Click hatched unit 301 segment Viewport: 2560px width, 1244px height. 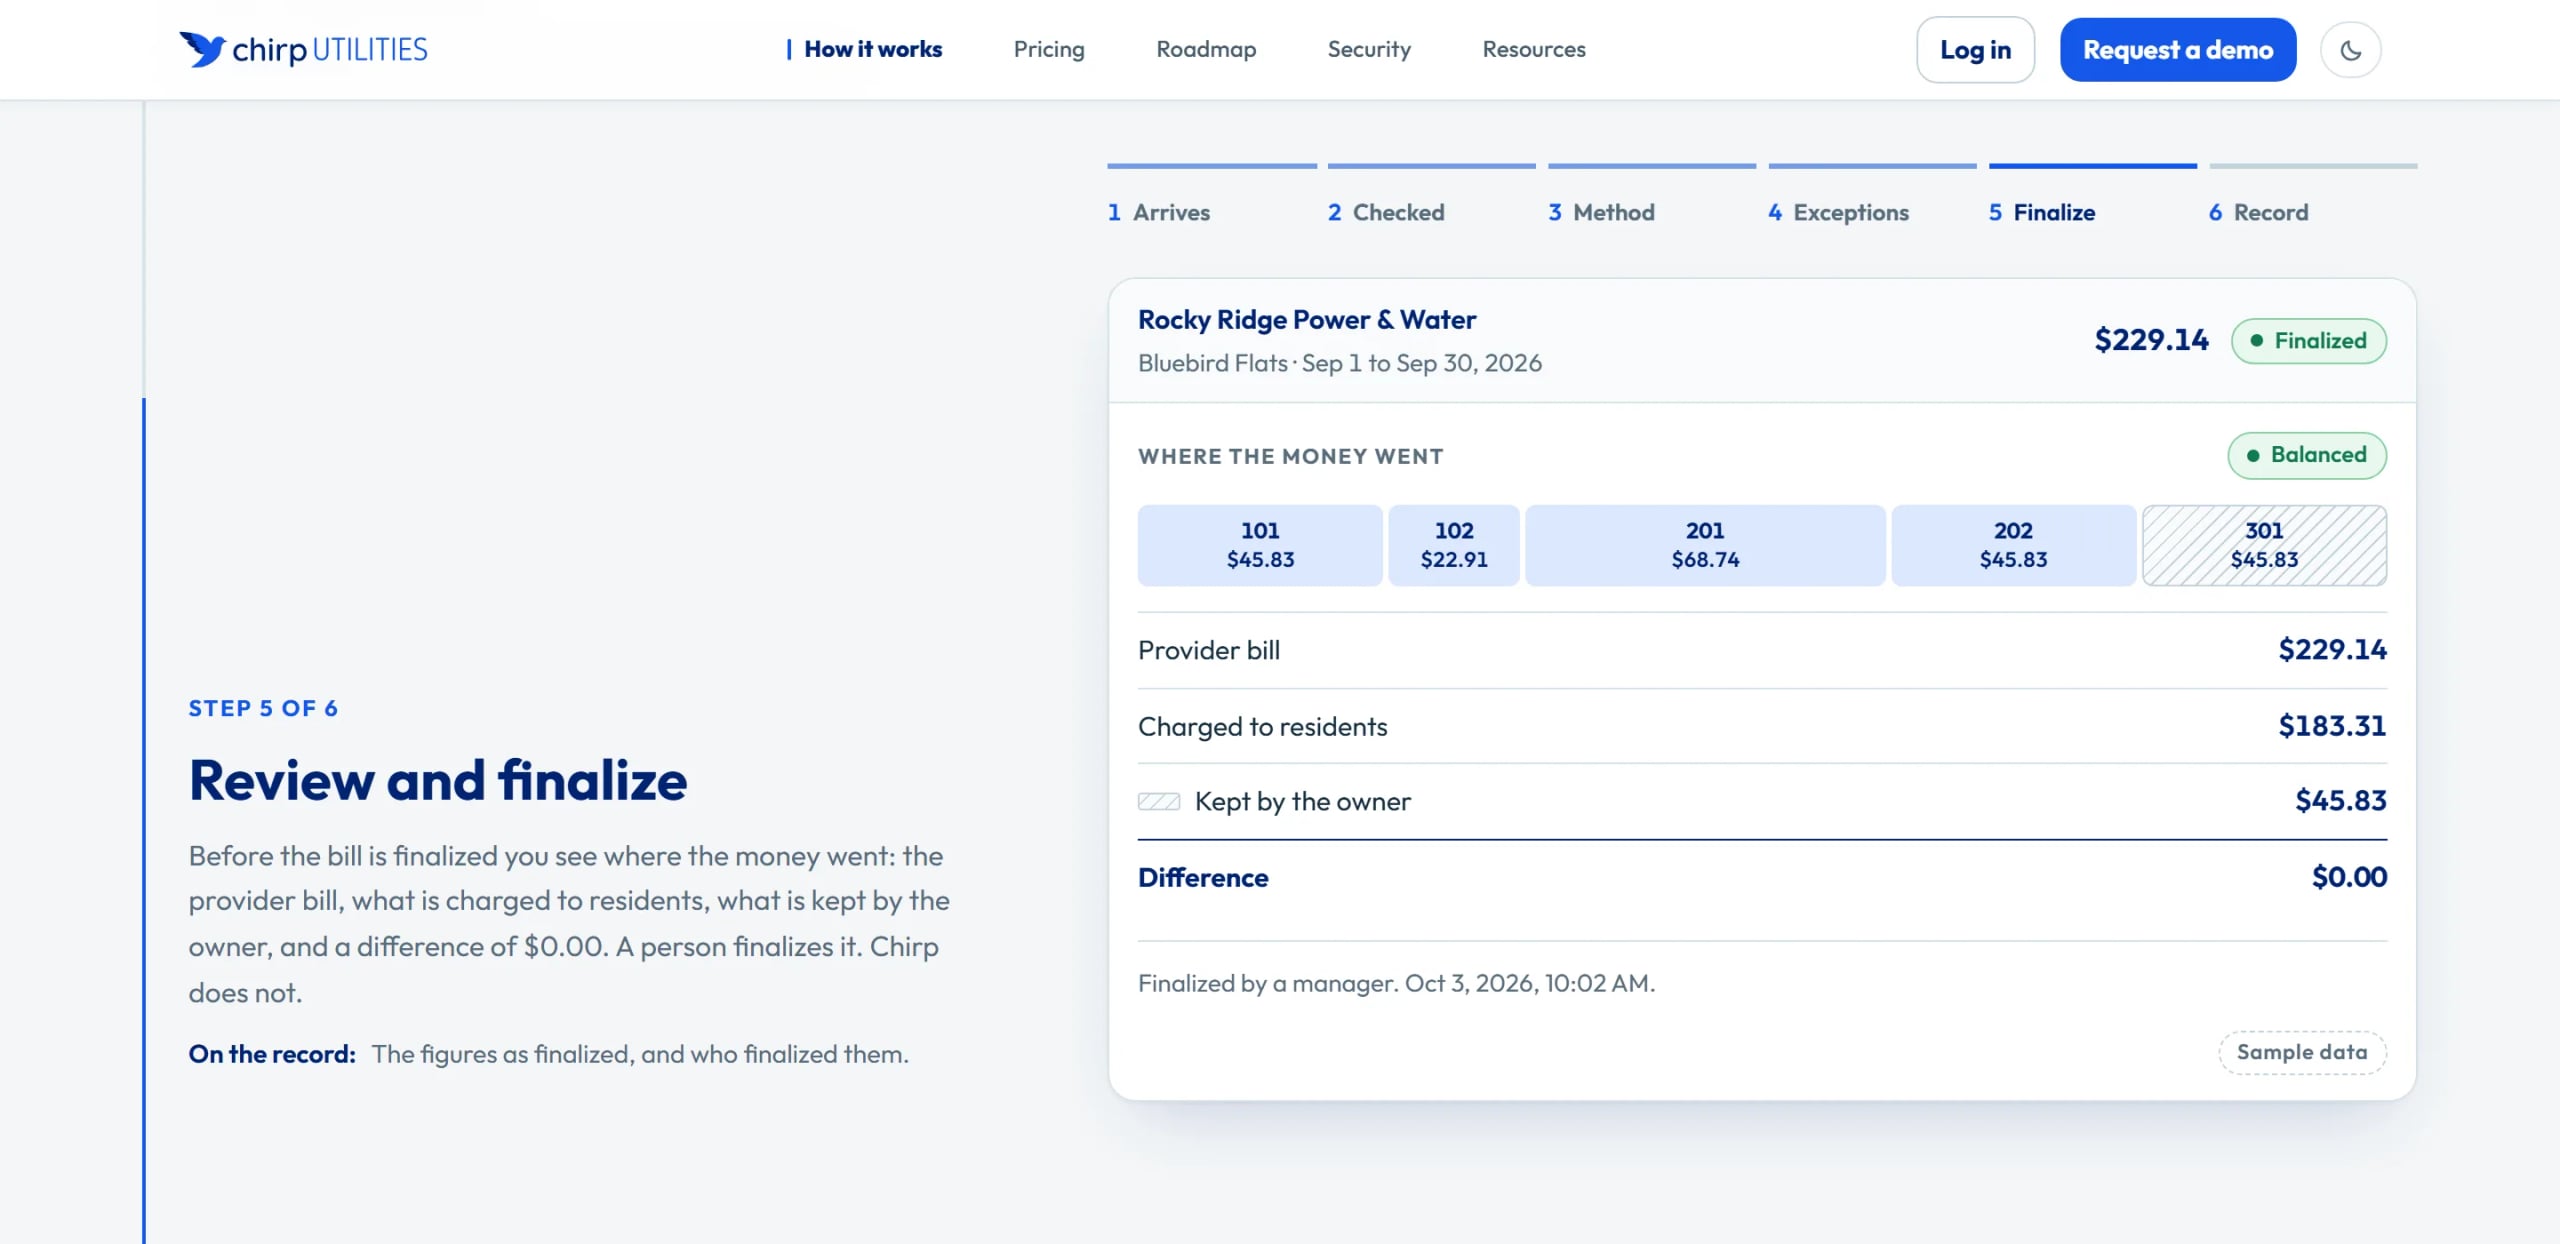2264,545
